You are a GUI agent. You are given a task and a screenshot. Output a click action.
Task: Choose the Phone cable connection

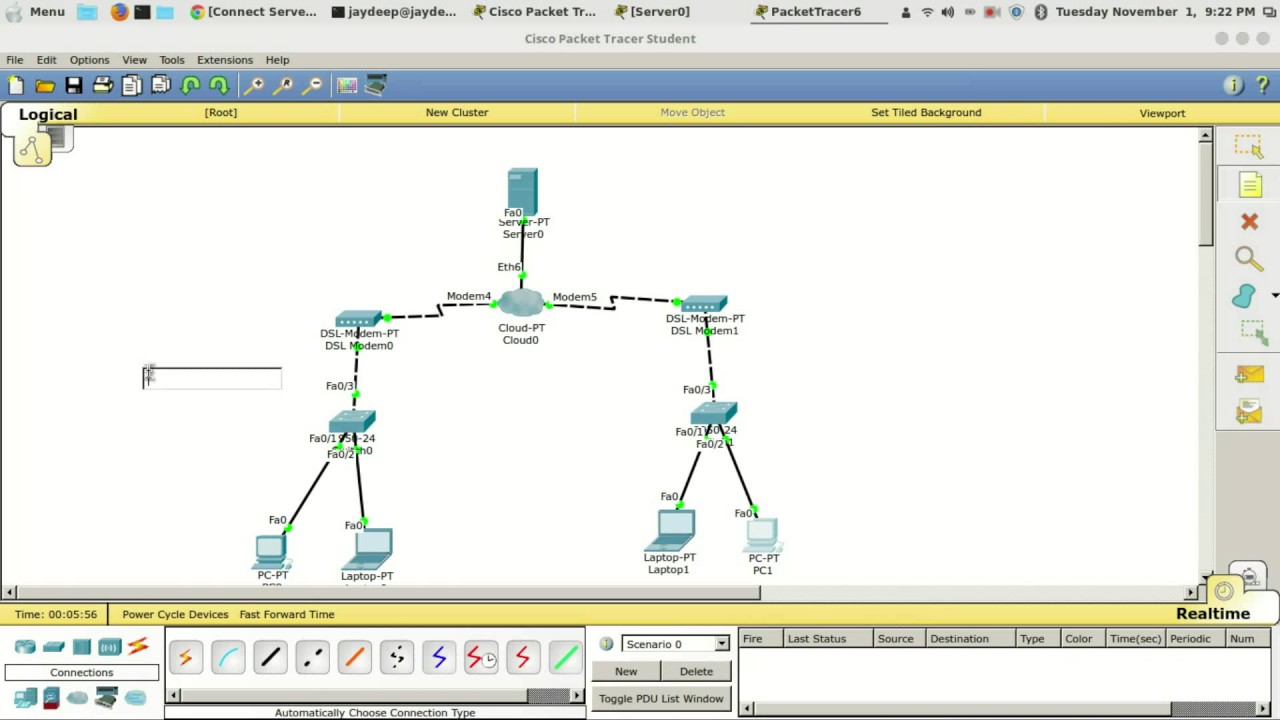[397, 657]
